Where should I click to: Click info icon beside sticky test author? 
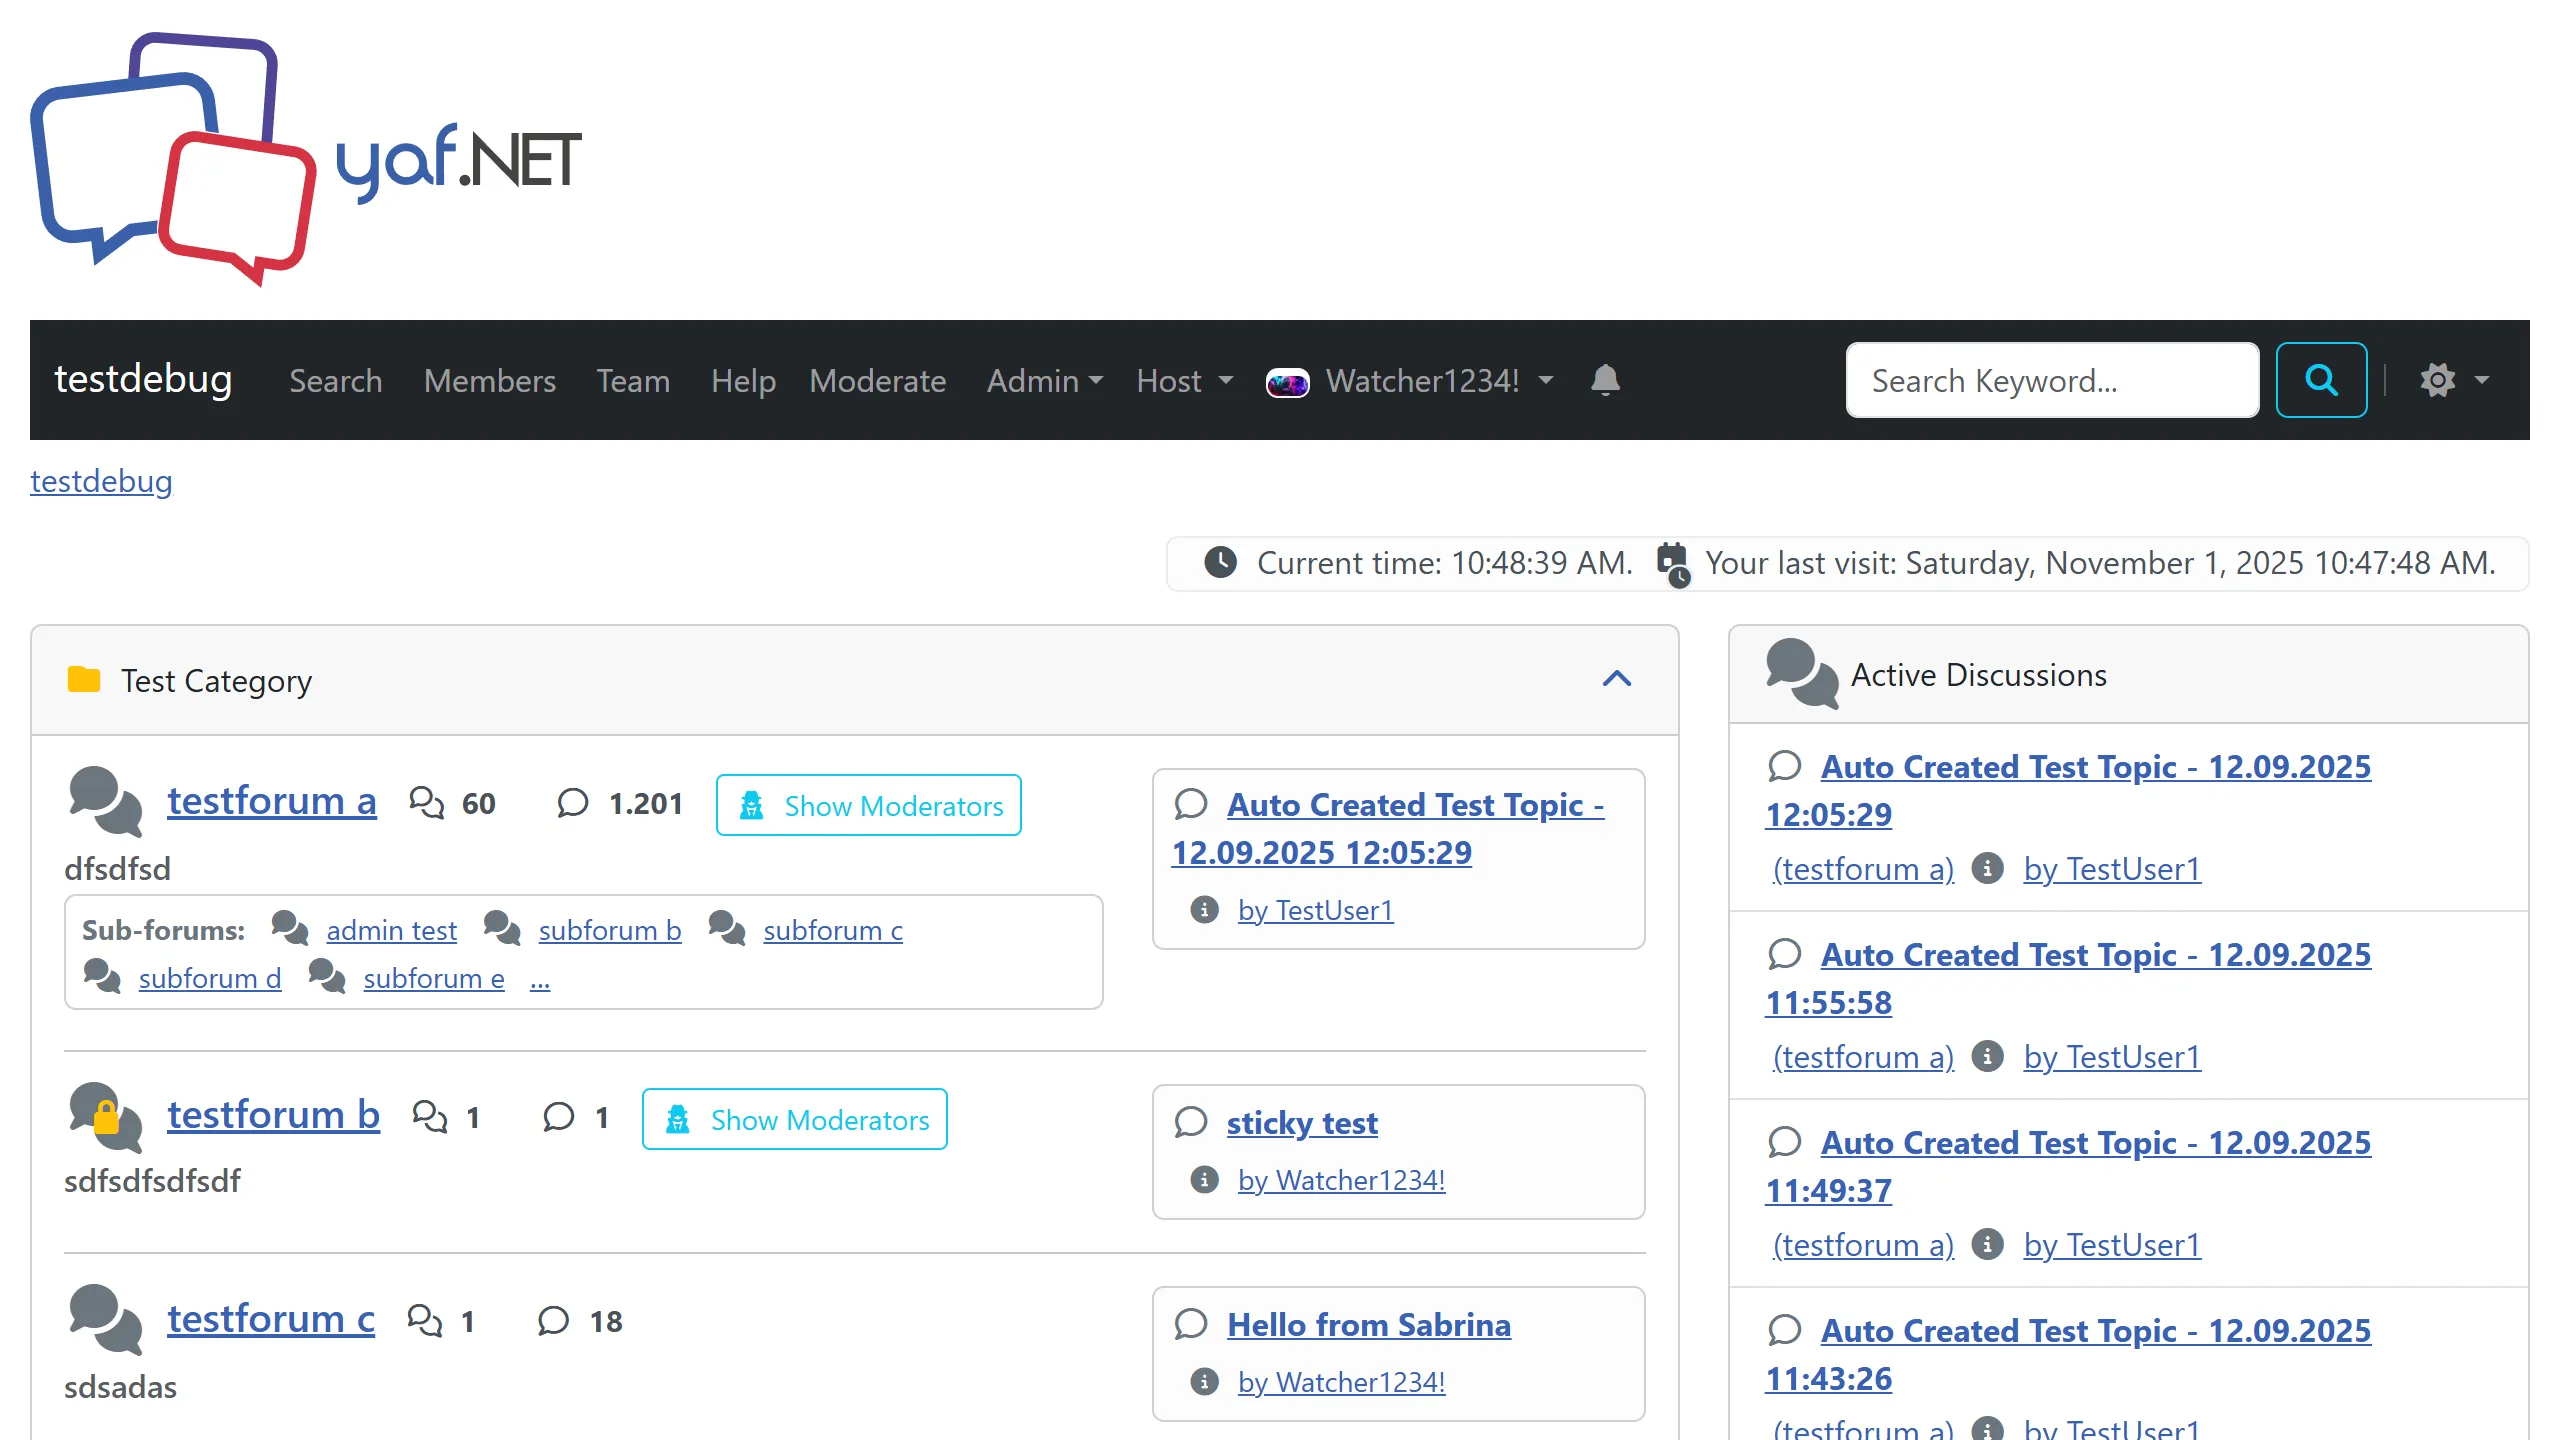[x=1204, y=1180]
